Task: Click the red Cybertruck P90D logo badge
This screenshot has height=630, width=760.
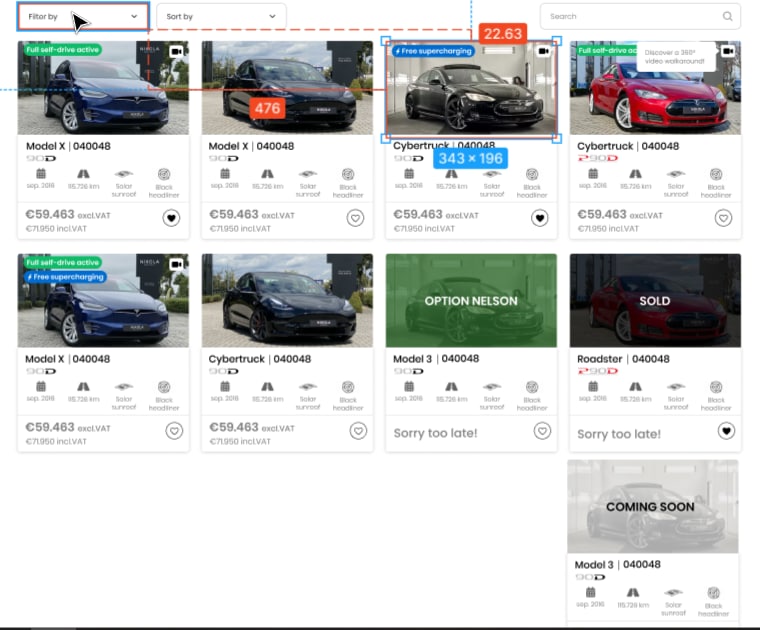Action: point(598,158)
